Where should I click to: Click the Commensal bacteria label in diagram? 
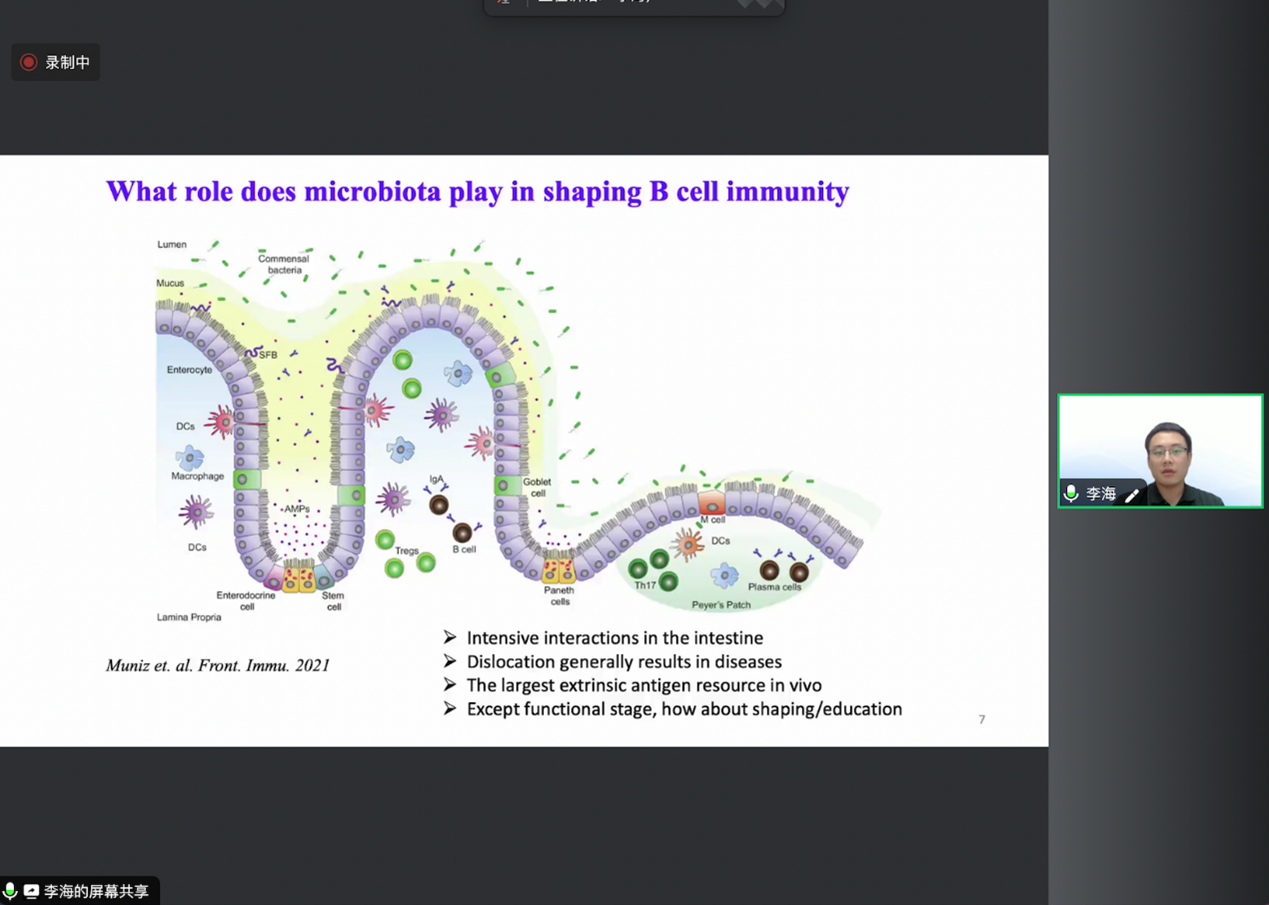pyautogui.click(x=283, y=264)
